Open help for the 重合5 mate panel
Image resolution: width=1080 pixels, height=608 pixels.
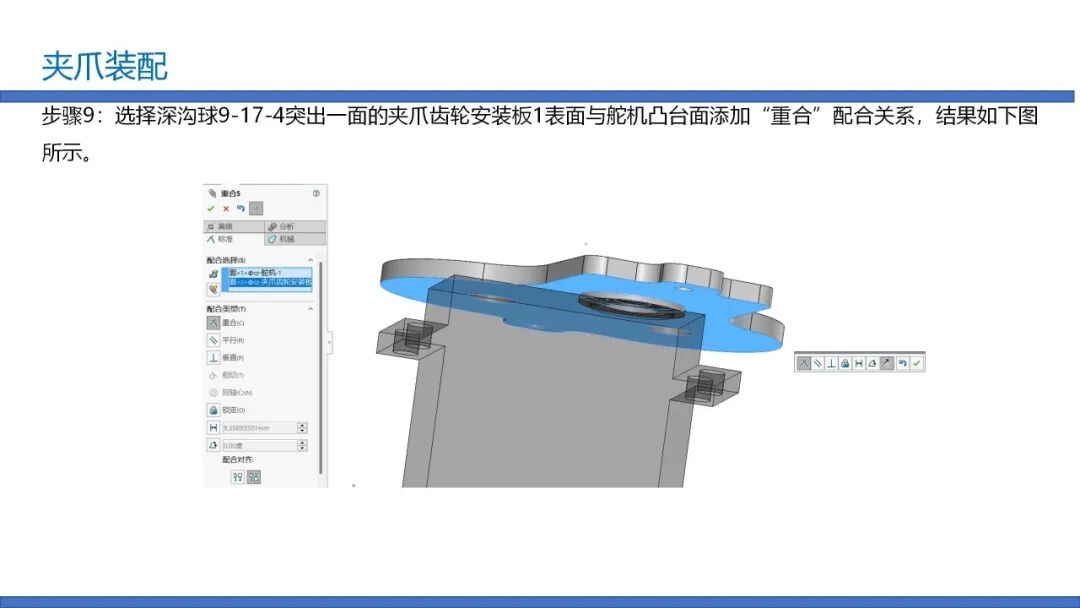click(316, 193)
